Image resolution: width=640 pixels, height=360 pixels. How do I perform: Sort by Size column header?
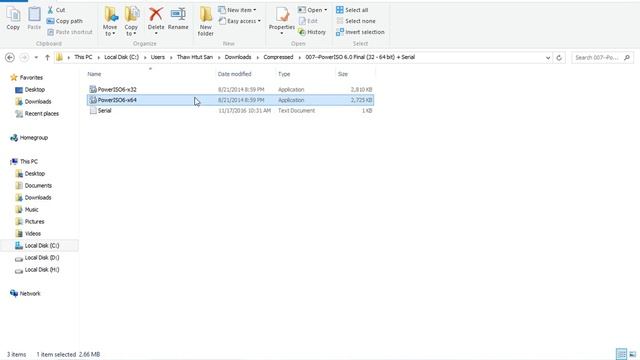tap(343, 74)
